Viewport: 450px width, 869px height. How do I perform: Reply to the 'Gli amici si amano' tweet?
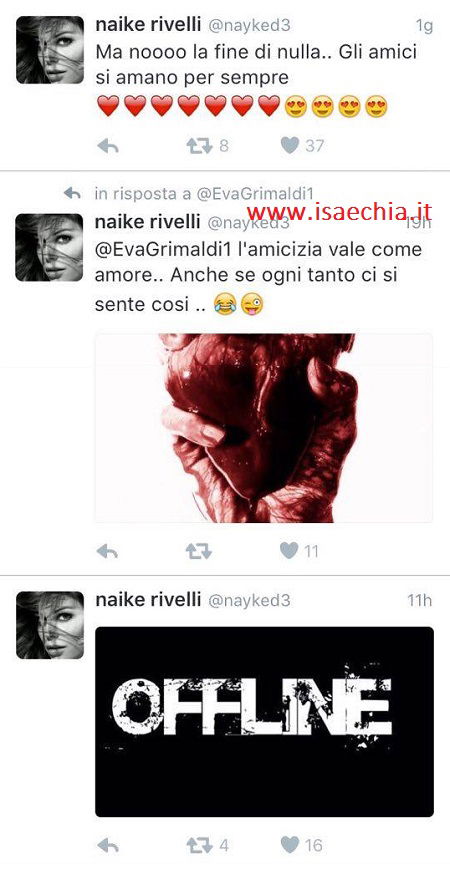click(x=109, y=146)
